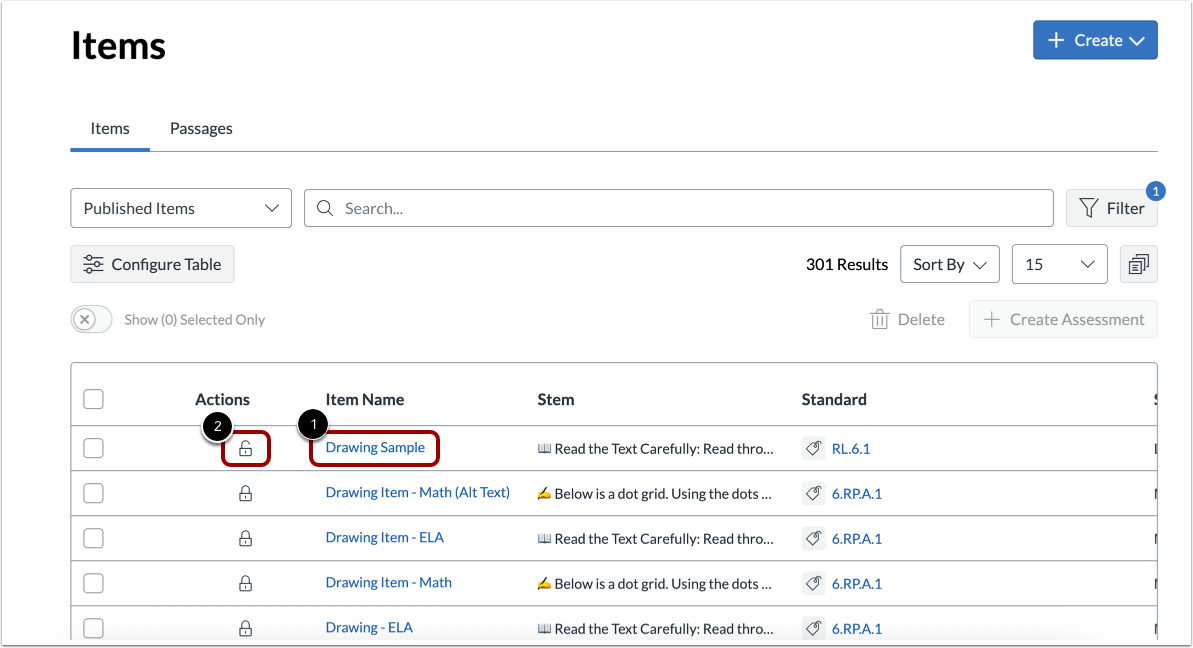
Task: Open the Drawing Item - Math item link
Action: tap(389, 583)
